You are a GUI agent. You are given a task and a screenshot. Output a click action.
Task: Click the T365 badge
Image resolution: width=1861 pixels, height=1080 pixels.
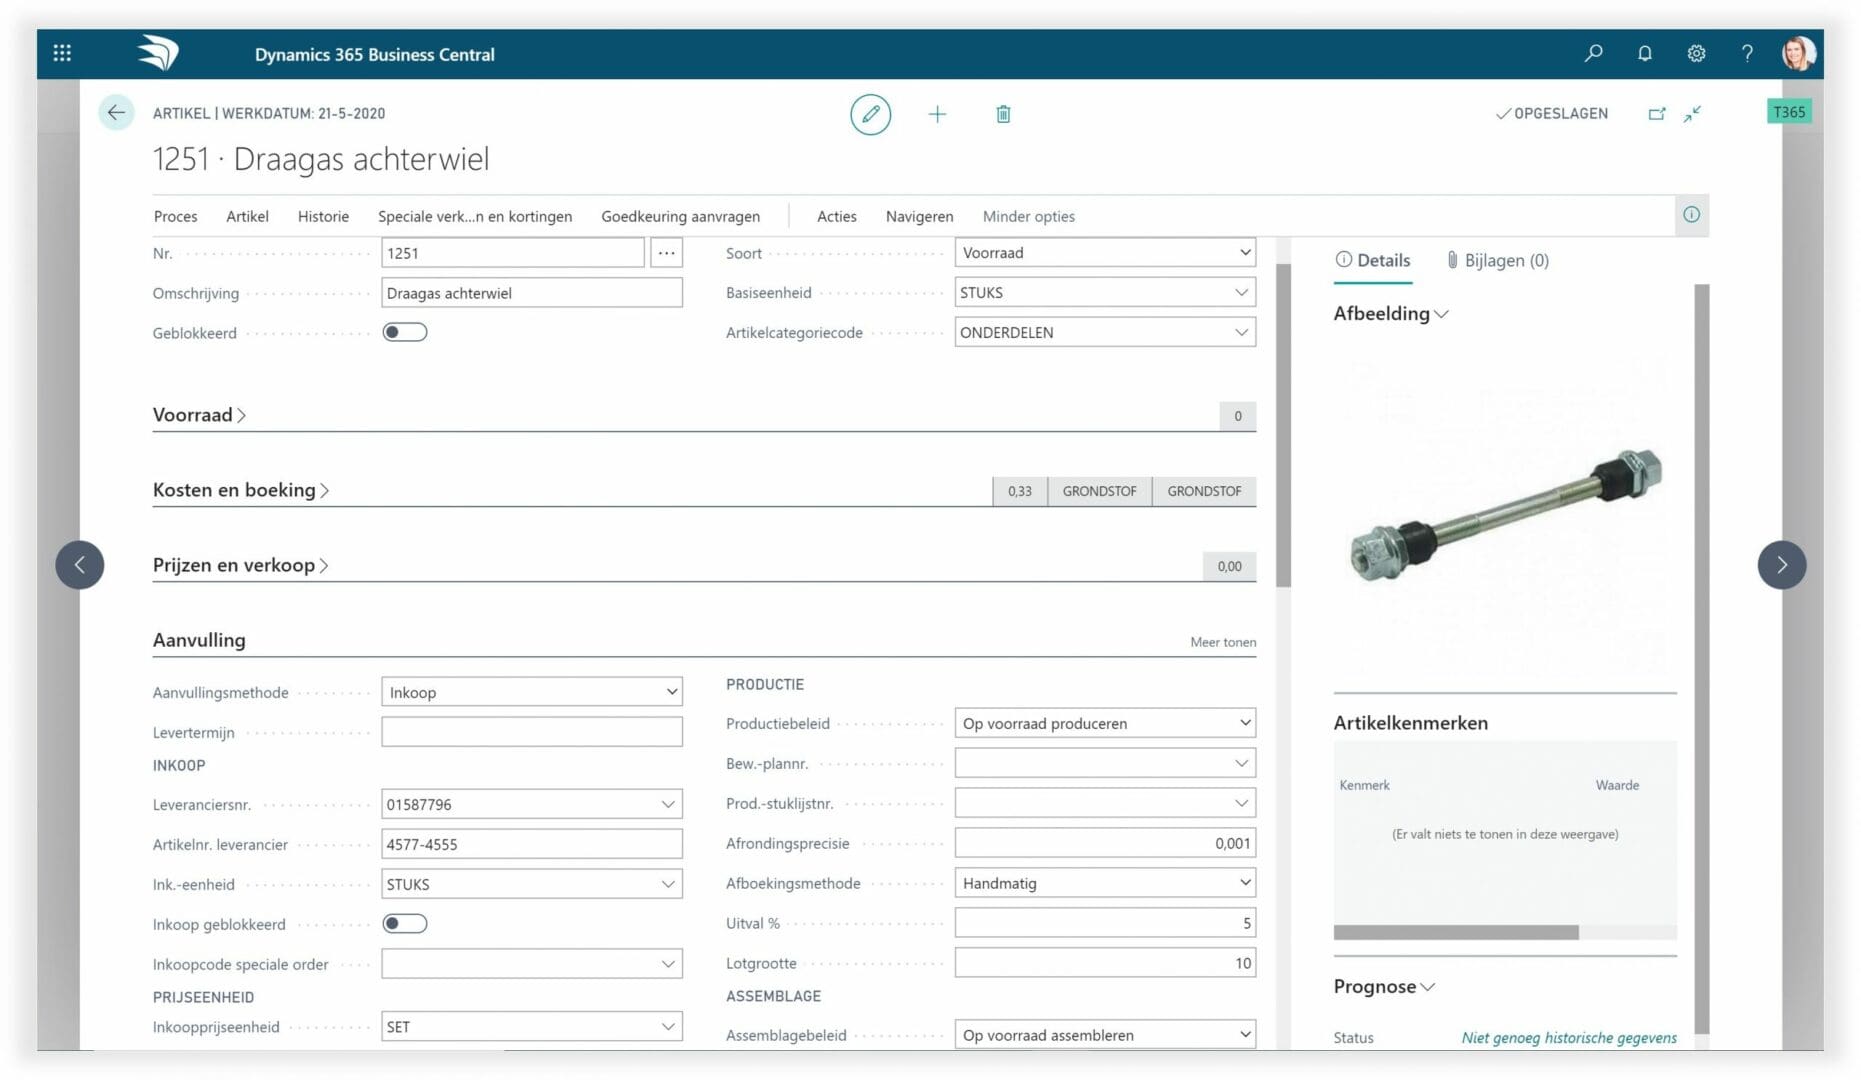coord(1789,112)
